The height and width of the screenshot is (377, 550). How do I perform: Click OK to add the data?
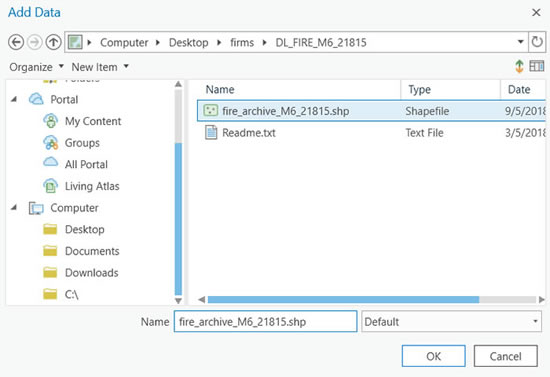[x=434, y=356]
